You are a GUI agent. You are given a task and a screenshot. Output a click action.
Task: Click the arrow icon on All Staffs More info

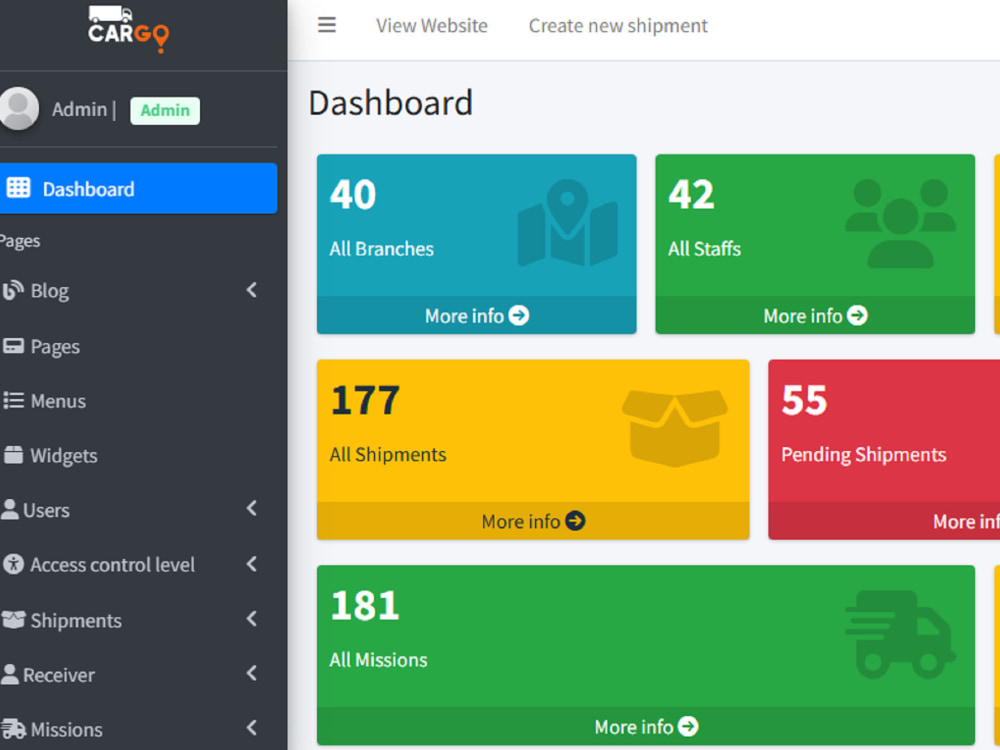[857, 315]
